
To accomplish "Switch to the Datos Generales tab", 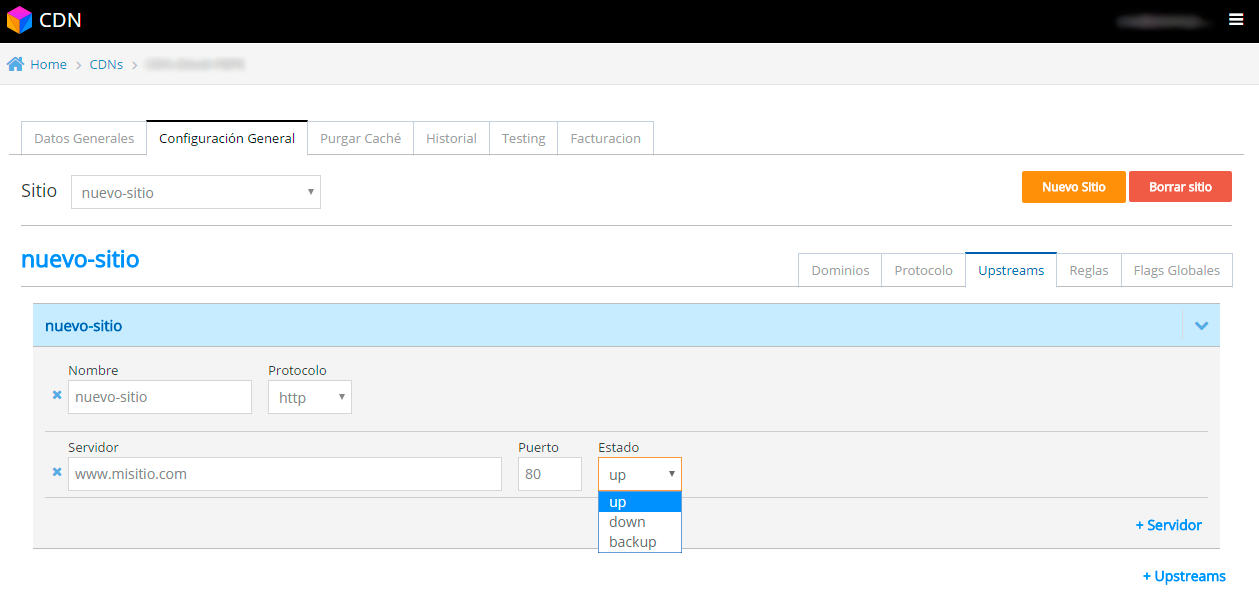I will click(84, 138).
